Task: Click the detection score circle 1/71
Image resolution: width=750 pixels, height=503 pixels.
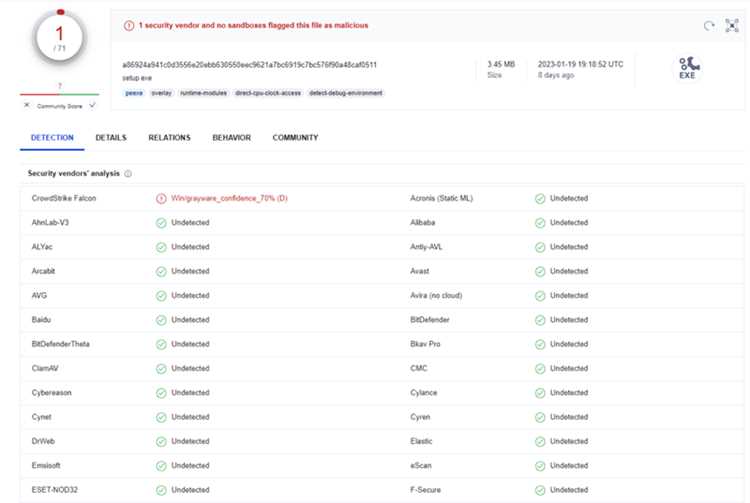Action: point(59,38)
